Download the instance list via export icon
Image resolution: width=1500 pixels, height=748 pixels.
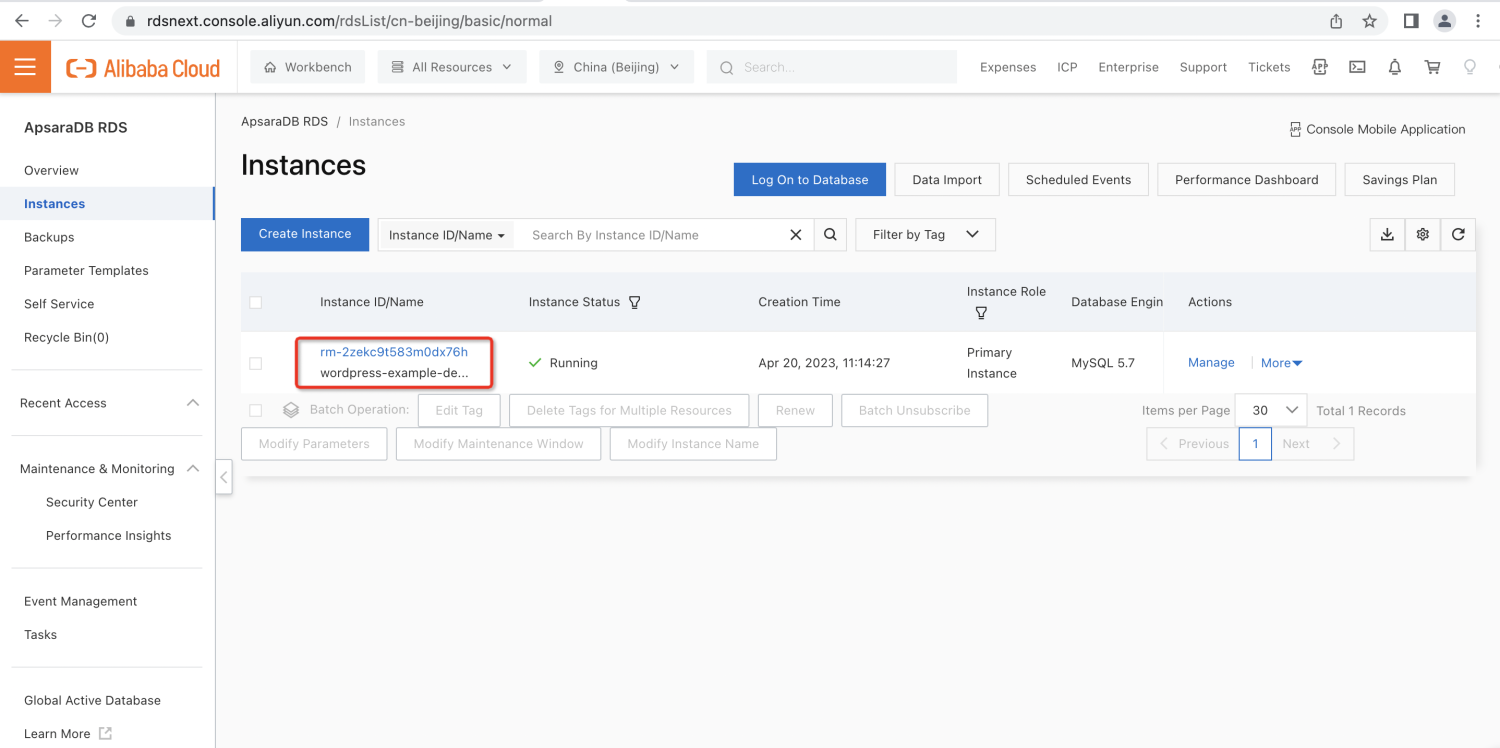(1386, 234)
